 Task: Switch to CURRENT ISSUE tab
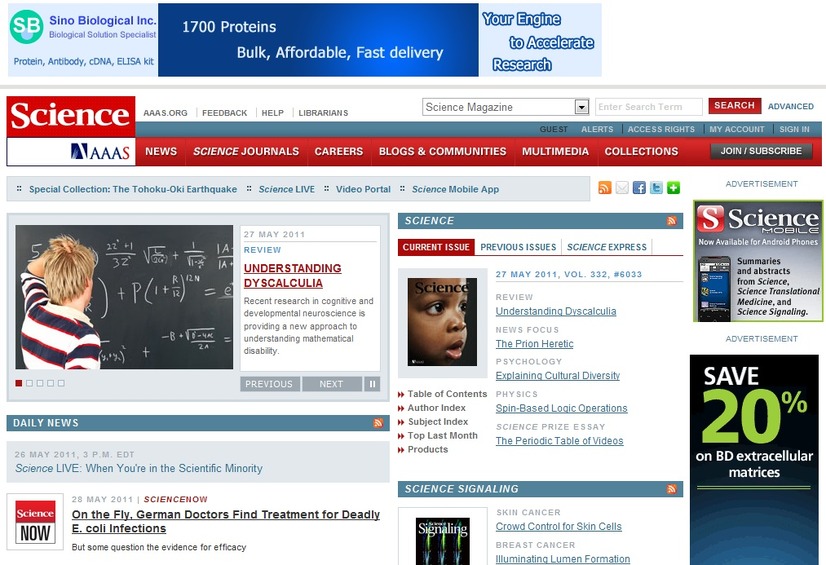(436, 247)
